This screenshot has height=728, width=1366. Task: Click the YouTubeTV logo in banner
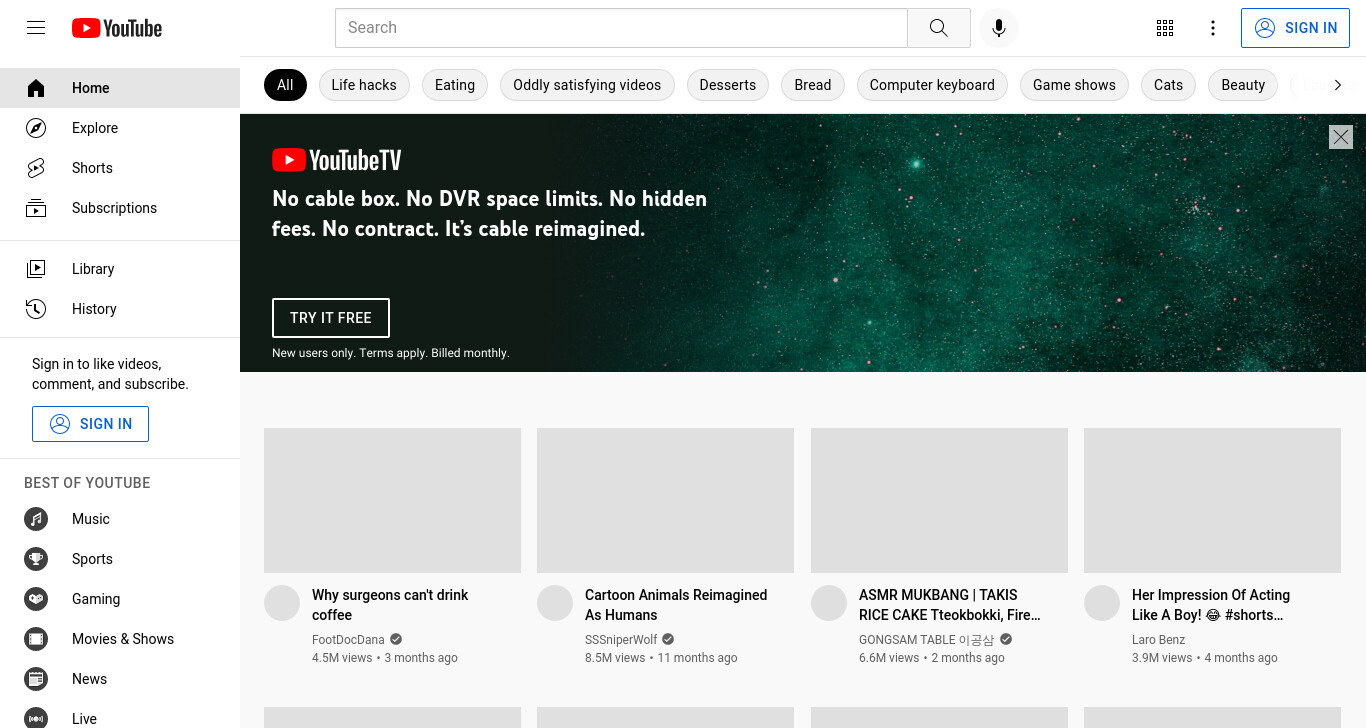[x=337, y=160]
